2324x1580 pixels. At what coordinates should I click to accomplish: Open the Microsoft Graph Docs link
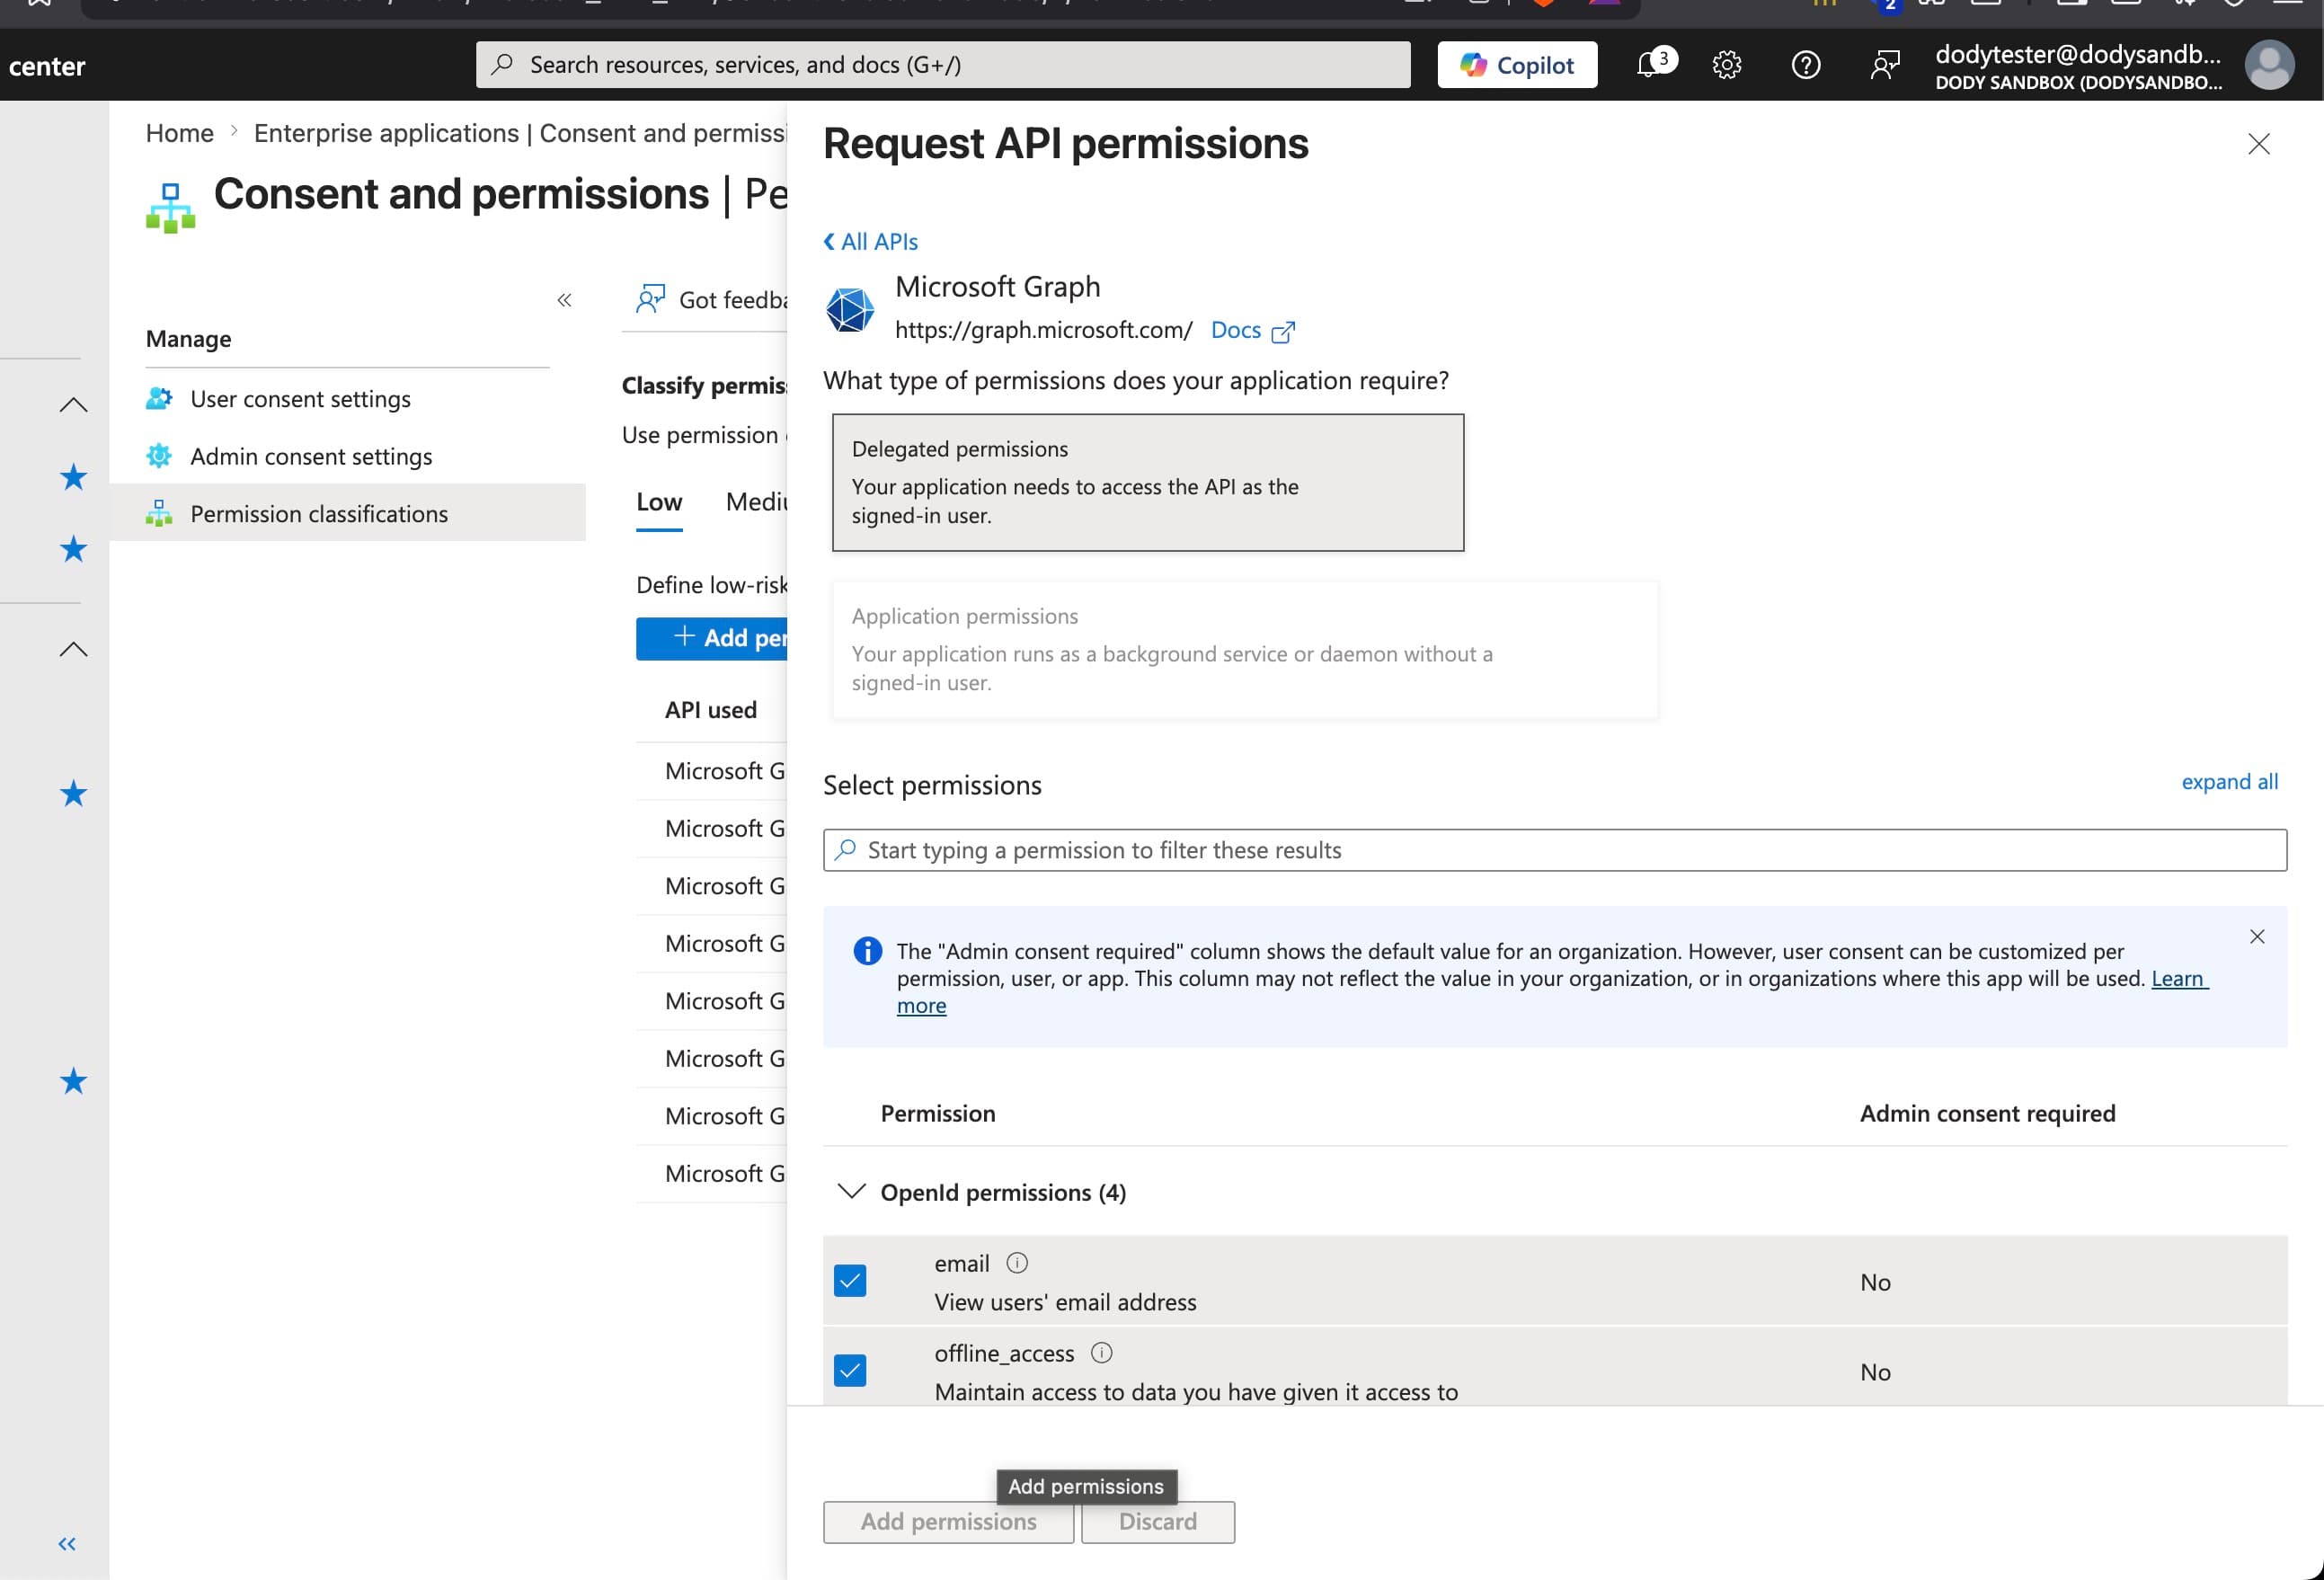[x=1252, y=330]
